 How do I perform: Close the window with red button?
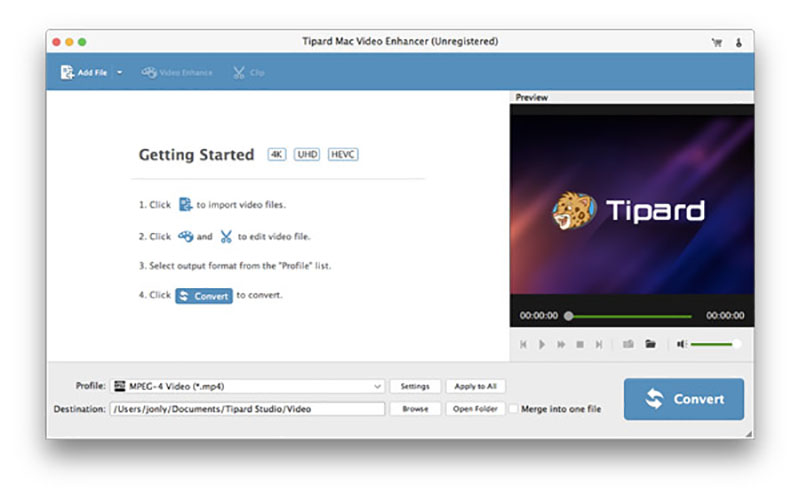[x=56, y=42]
